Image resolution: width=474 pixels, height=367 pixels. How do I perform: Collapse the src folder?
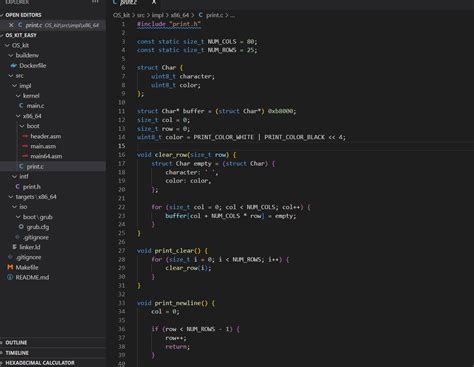pyautogui.click(x=11, y=76)
